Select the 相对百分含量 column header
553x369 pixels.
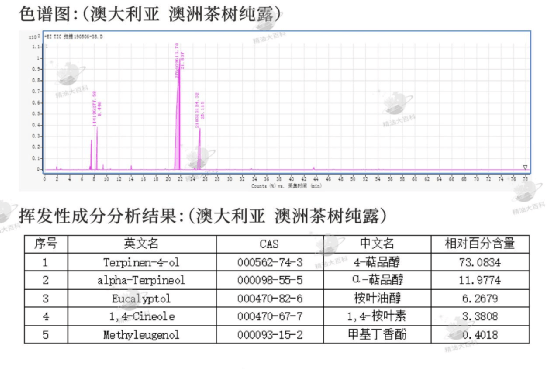(480, 243)
